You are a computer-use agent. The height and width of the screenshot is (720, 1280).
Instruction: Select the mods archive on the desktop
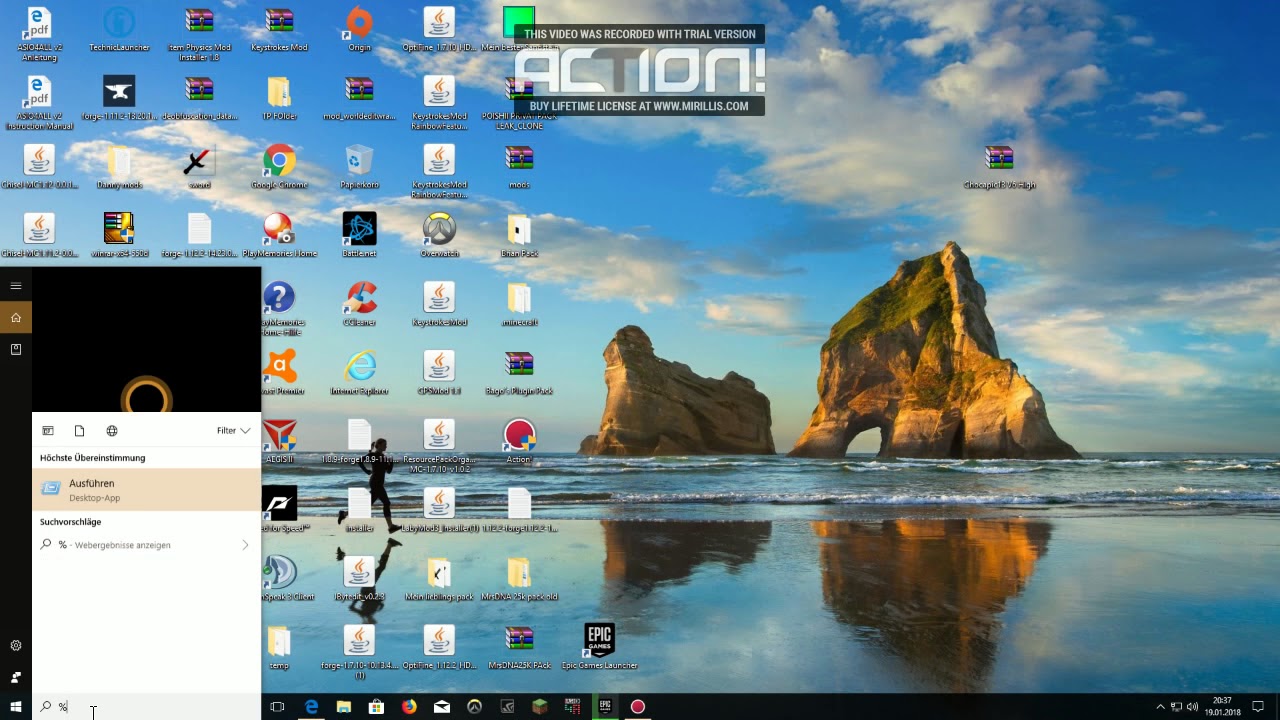pyautogui.click(x=519, y=167)
